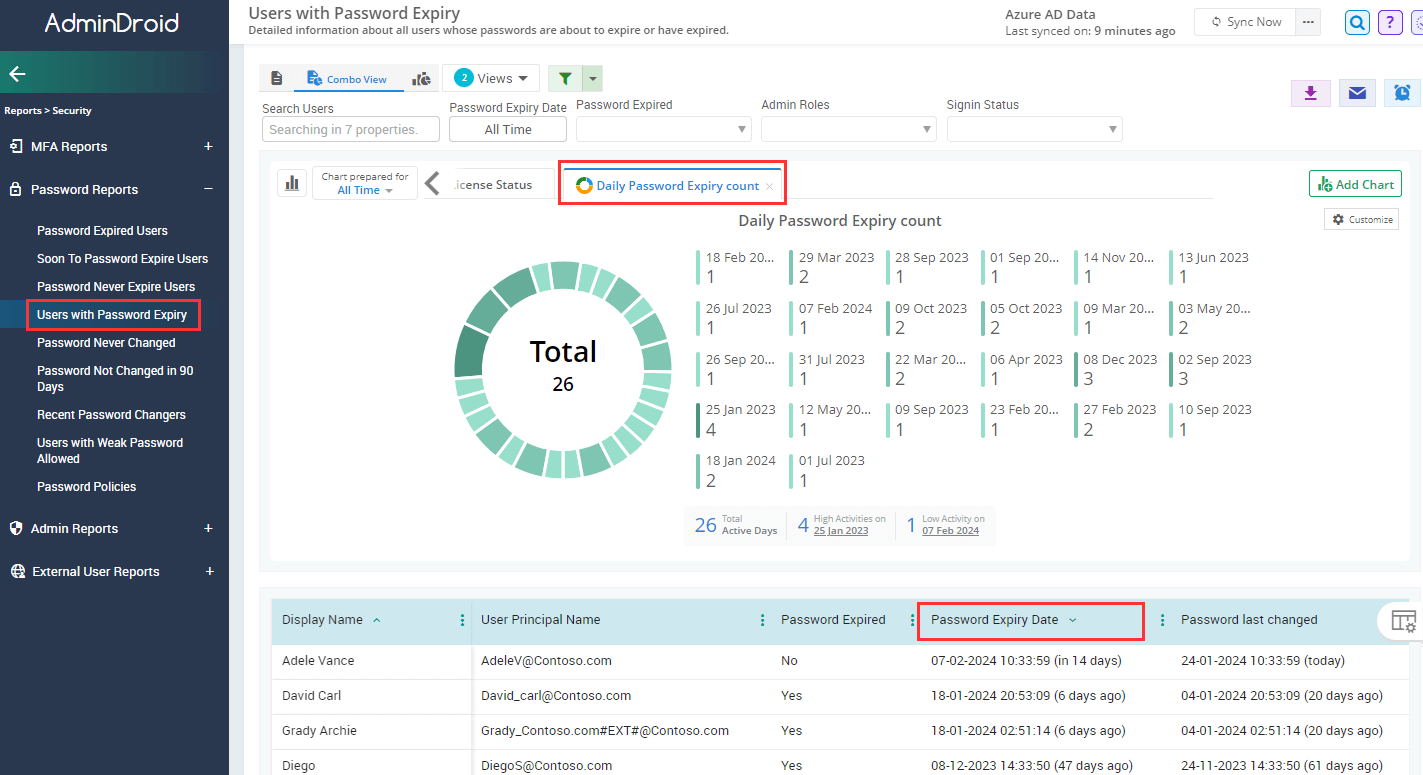
Task: Click the Sync Now button
Action: tap(1245, 22)
